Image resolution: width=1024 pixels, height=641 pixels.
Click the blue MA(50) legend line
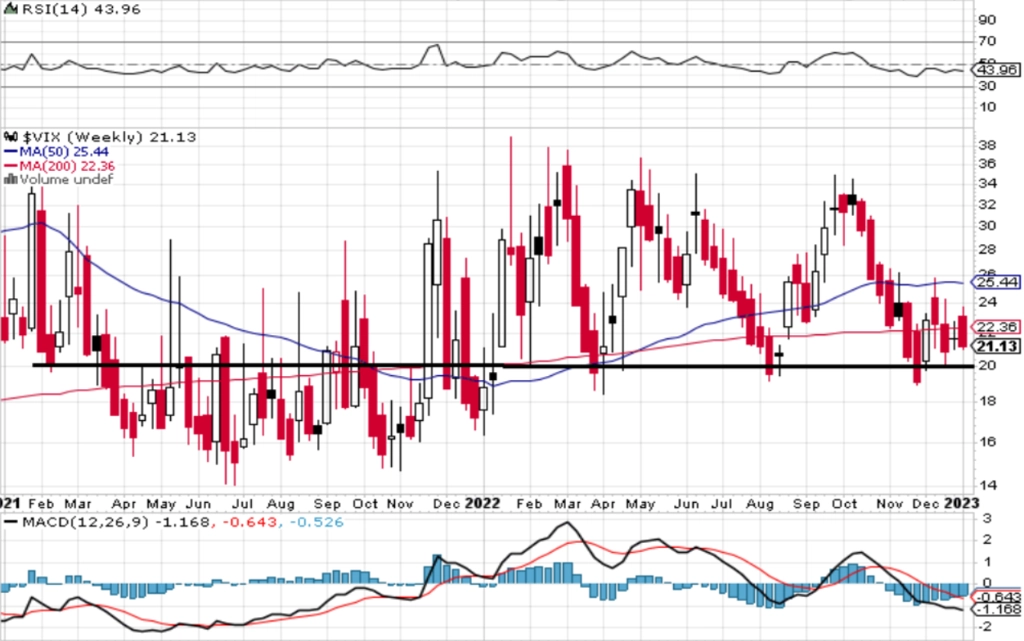(x=10, y=151)
